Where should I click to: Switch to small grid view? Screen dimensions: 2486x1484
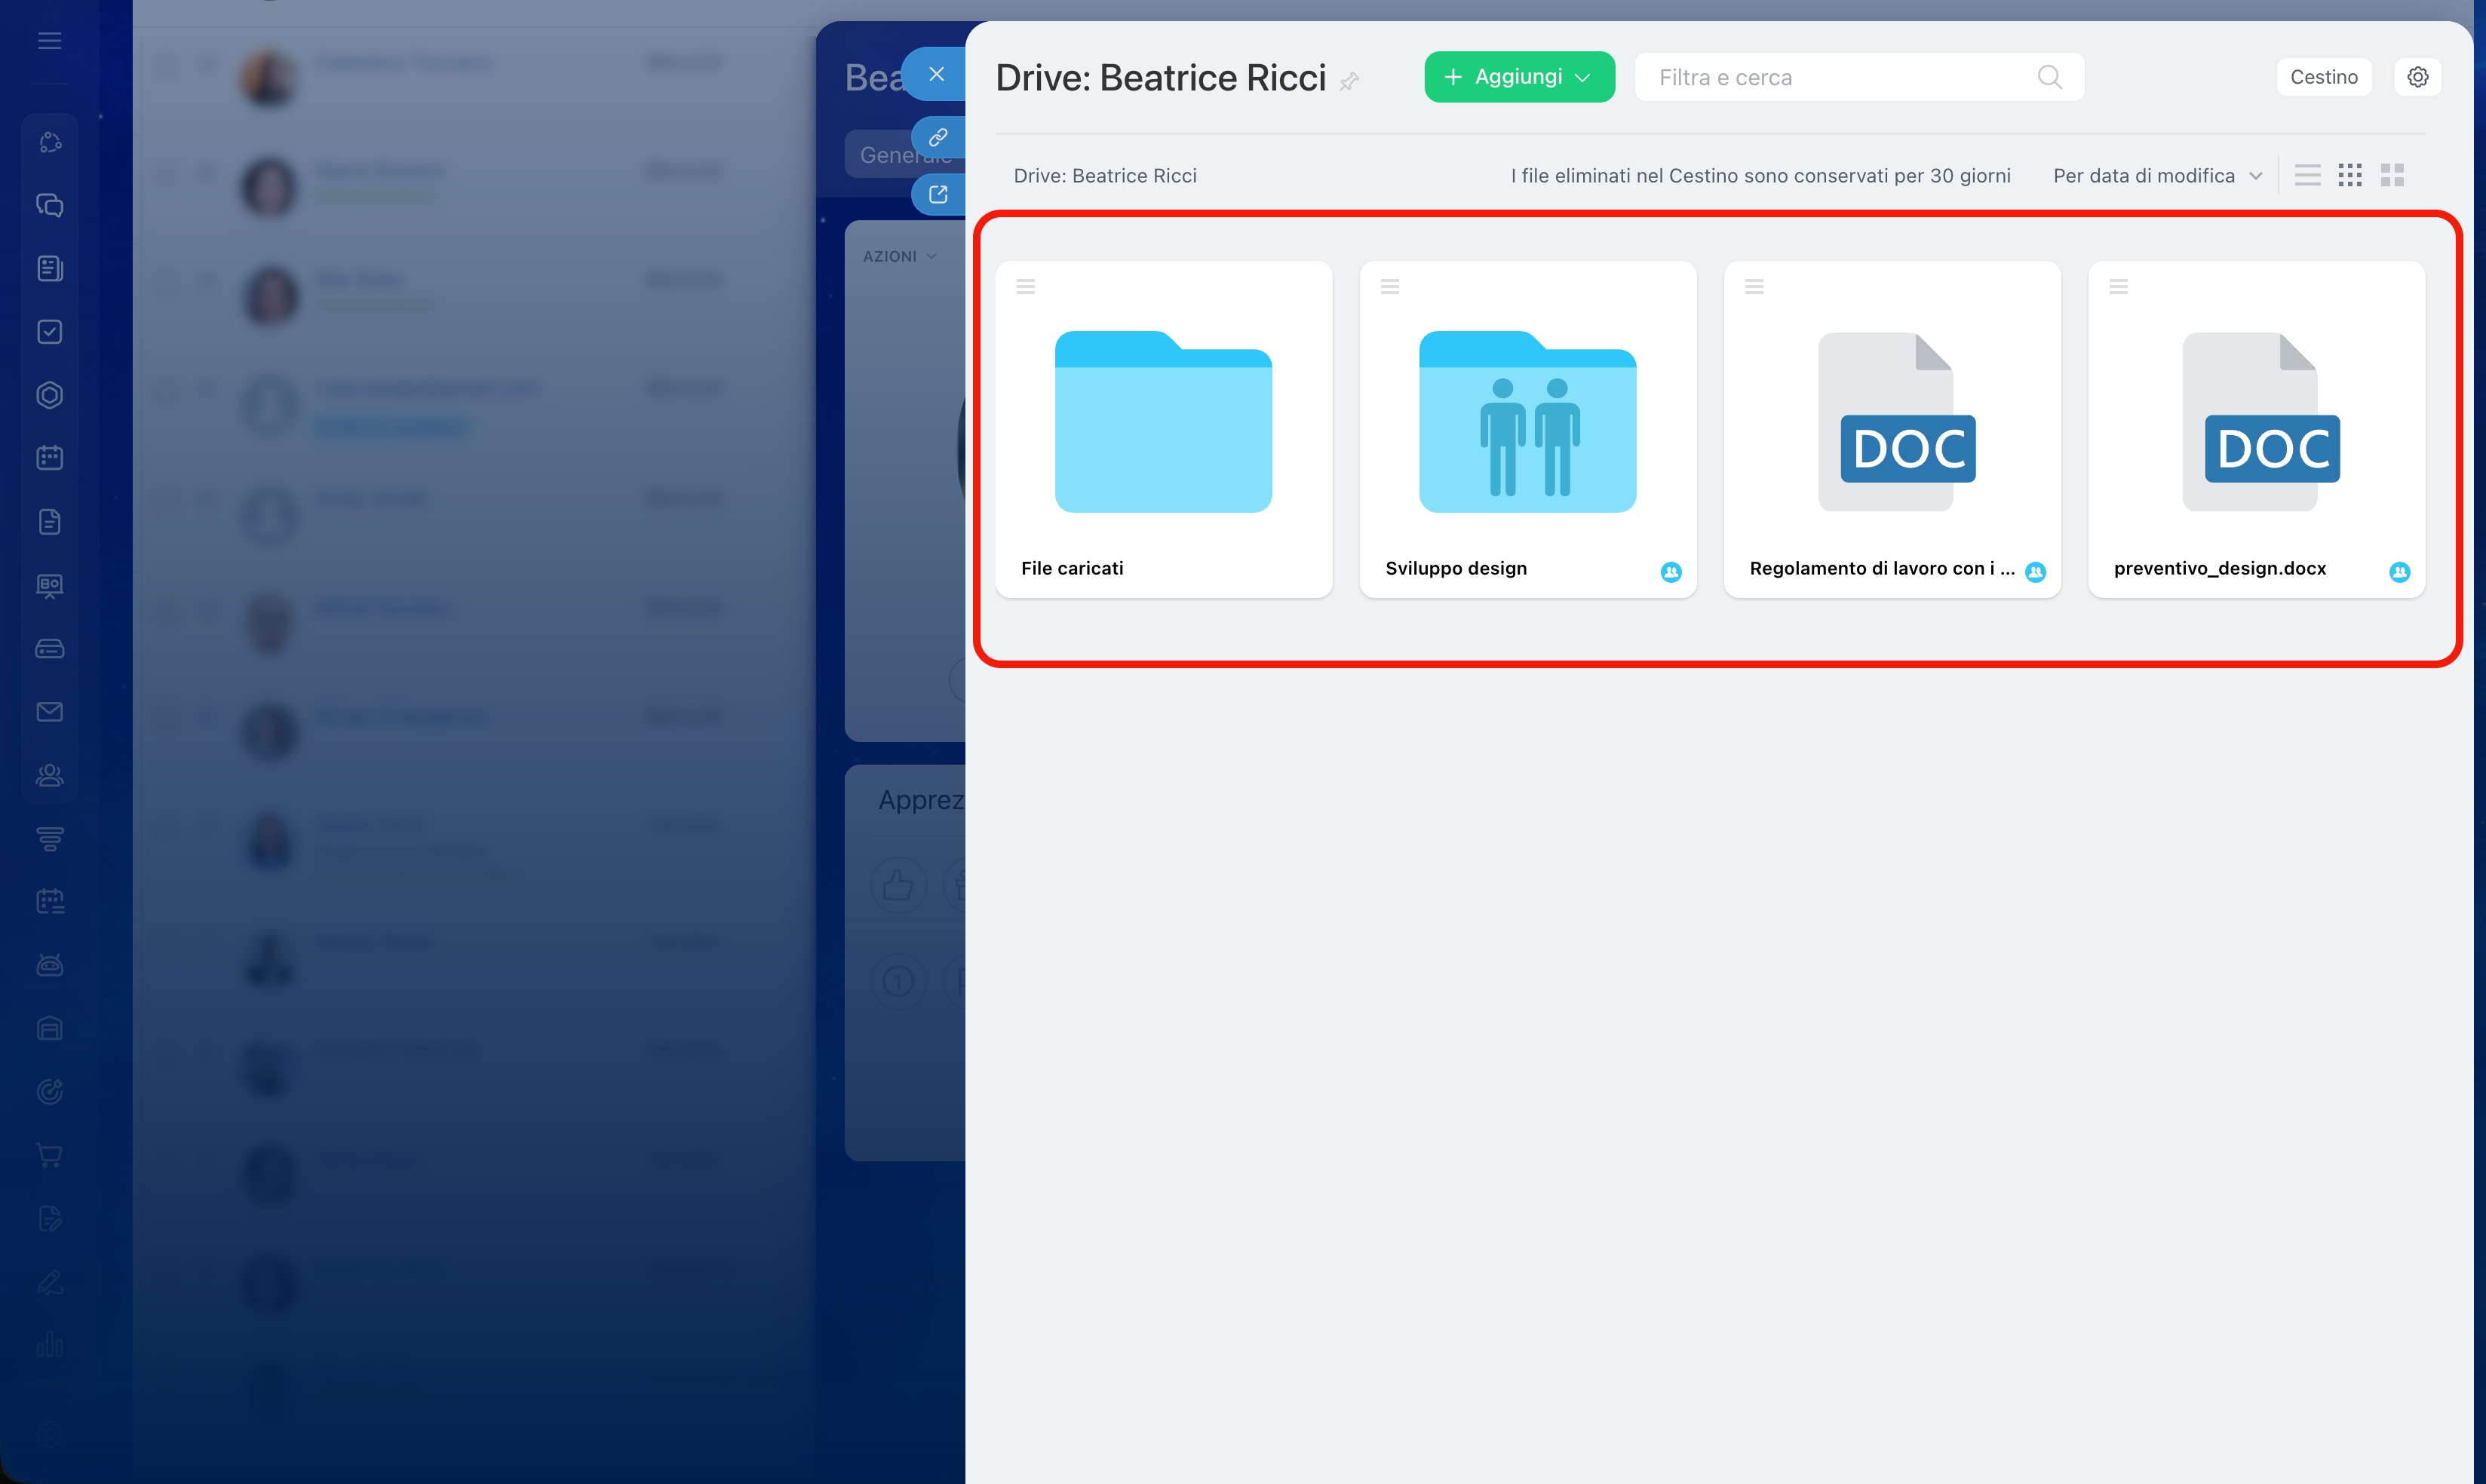tap(2349, 176)
